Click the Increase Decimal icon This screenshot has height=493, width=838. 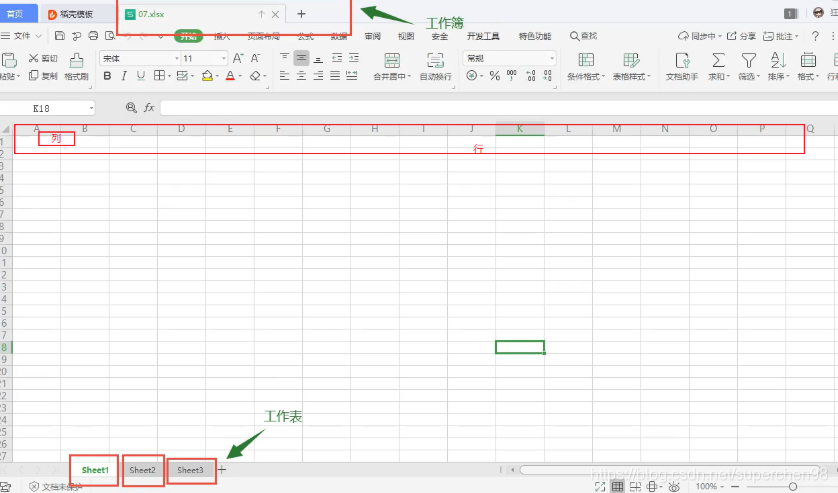click(531, 76)
